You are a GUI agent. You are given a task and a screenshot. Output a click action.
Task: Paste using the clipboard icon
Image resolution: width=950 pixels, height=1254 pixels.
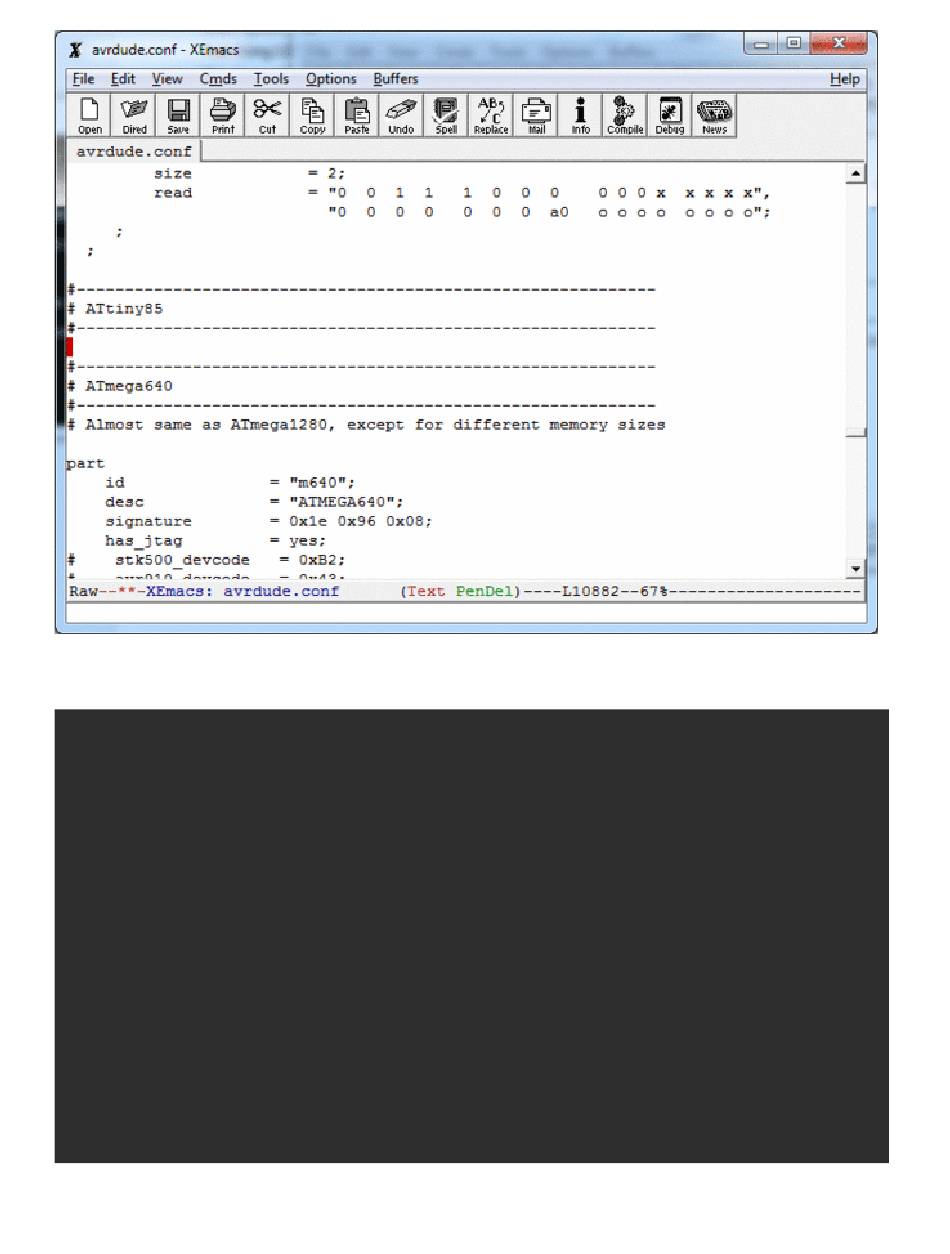point(357,115)
